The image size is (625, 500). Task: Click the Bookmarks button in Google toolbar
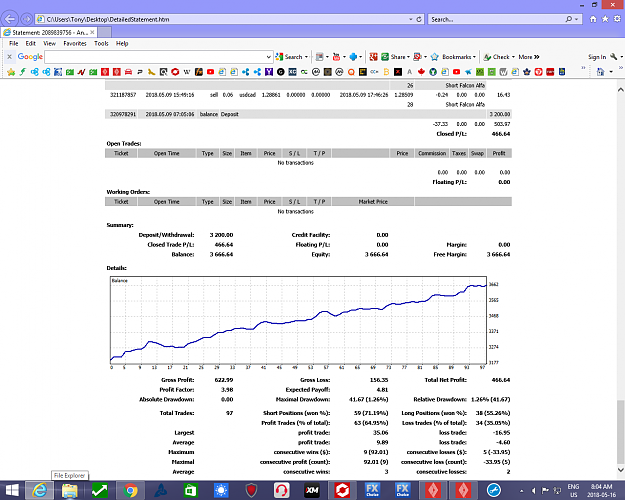point(452,57)
